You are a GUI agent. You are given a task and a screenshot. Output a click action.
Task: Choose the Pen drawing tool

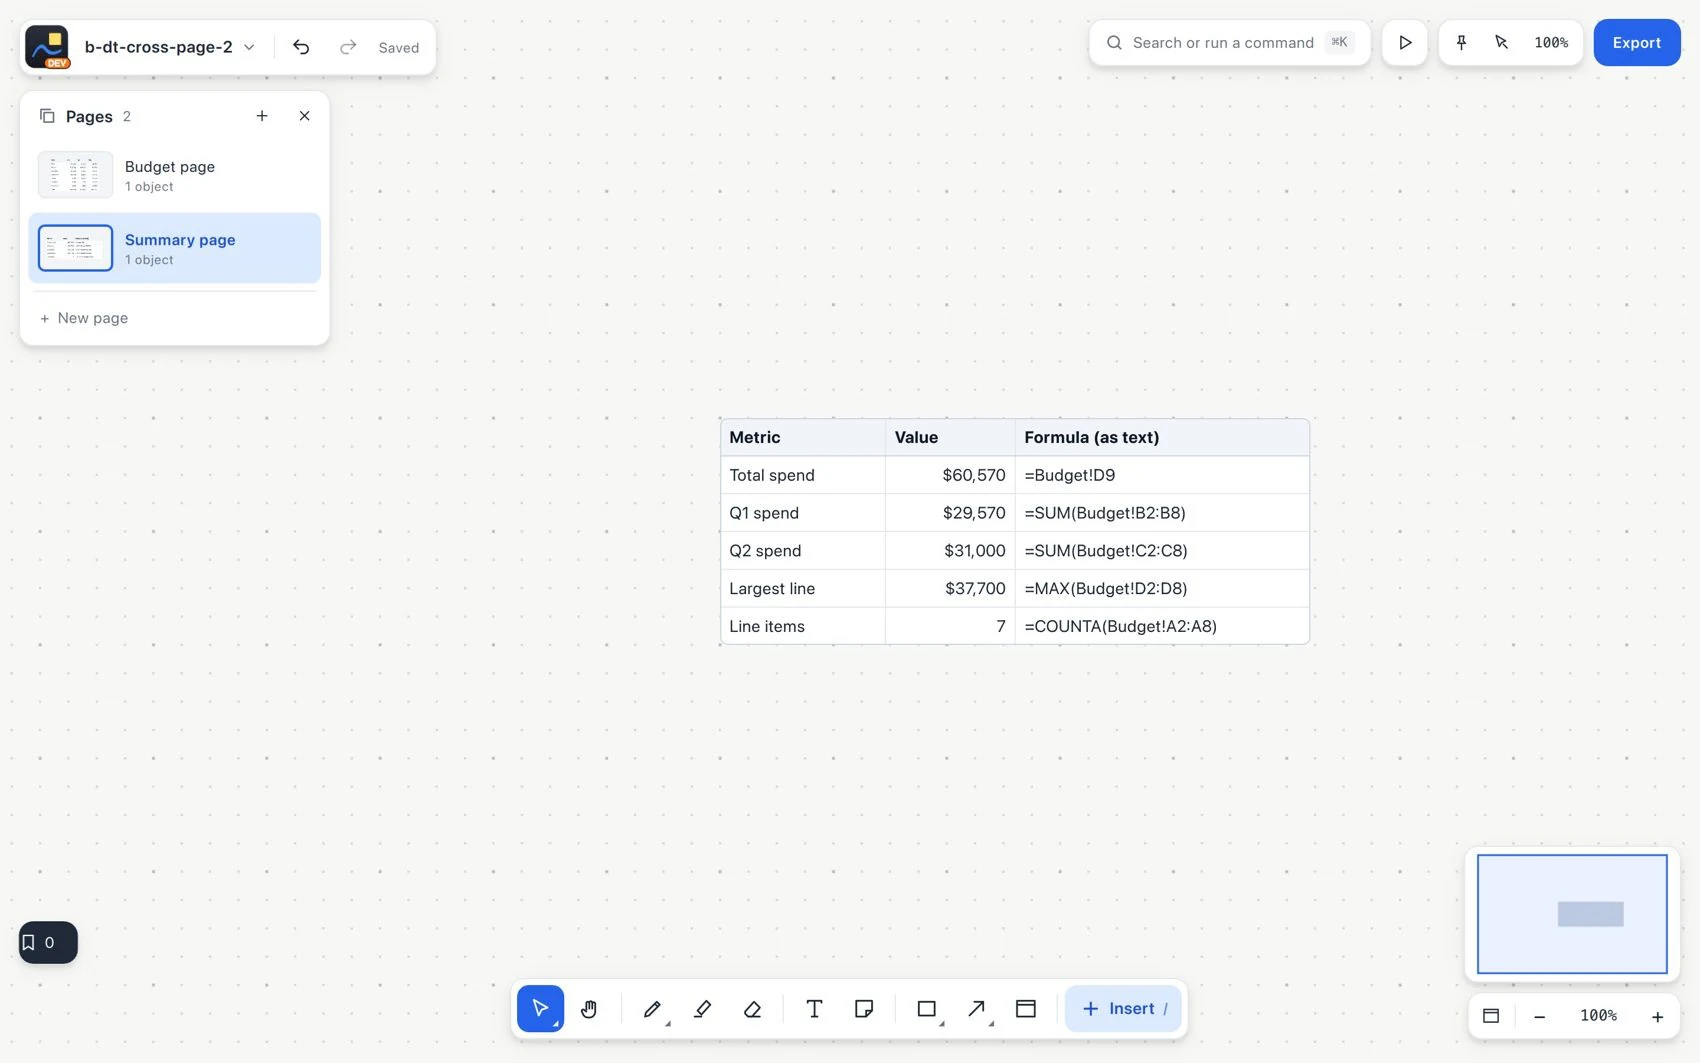click(652, 1008)
